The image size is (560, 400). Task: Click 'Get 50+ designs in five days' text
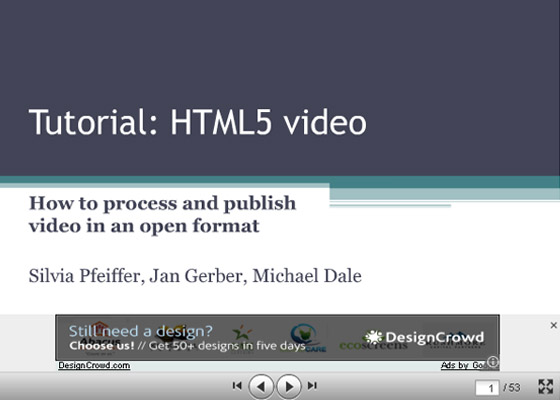[227, 346]
